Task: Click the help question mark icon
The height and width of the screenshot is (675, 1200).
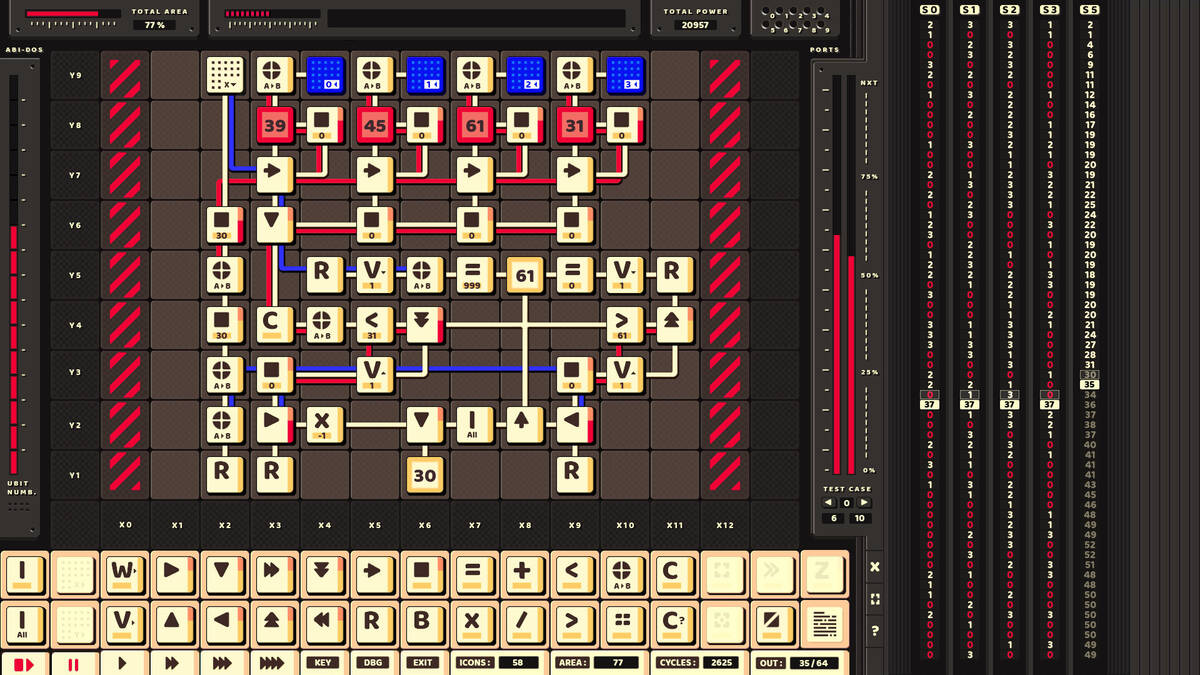Action: [x=875, y=631]
